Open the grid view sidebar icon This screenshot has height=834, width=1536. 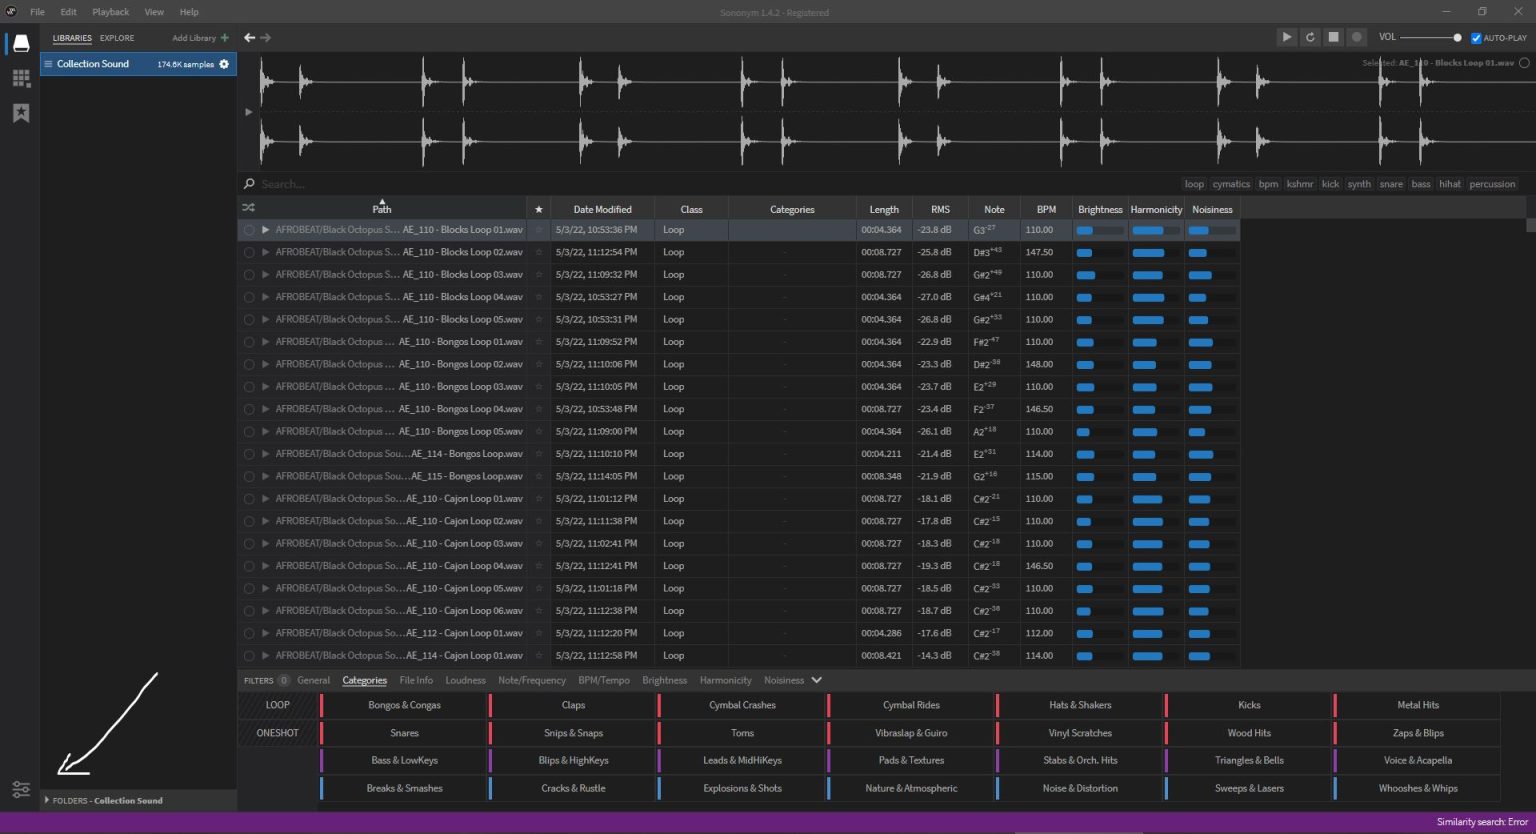click(21, 78)
